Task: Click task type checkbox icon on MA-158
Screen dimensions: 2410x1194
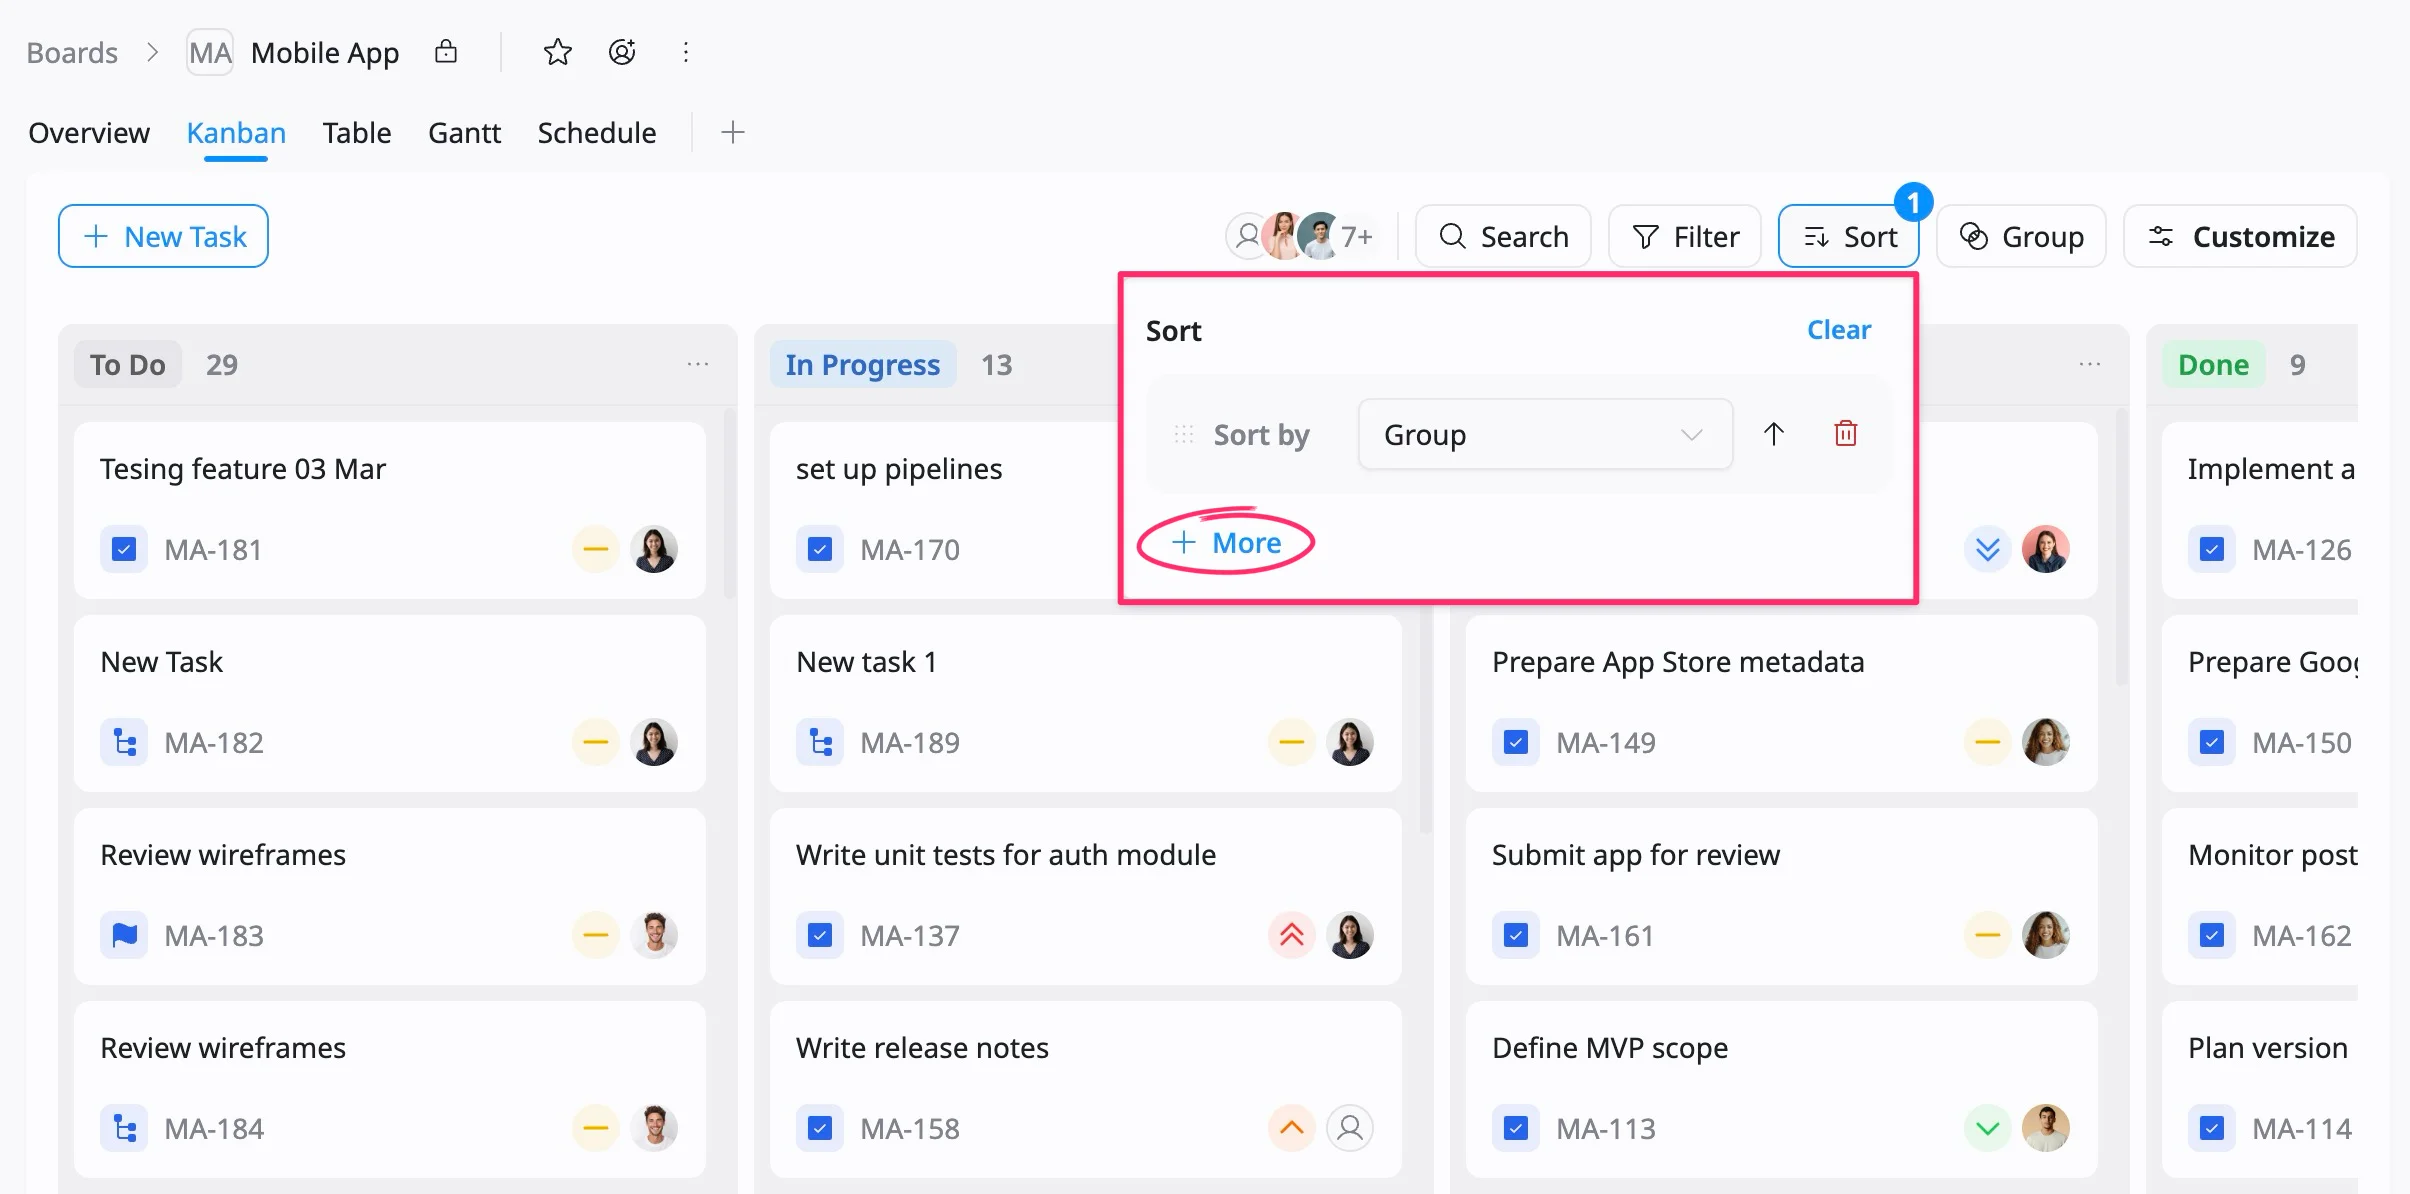Action: pos(820,1128)
